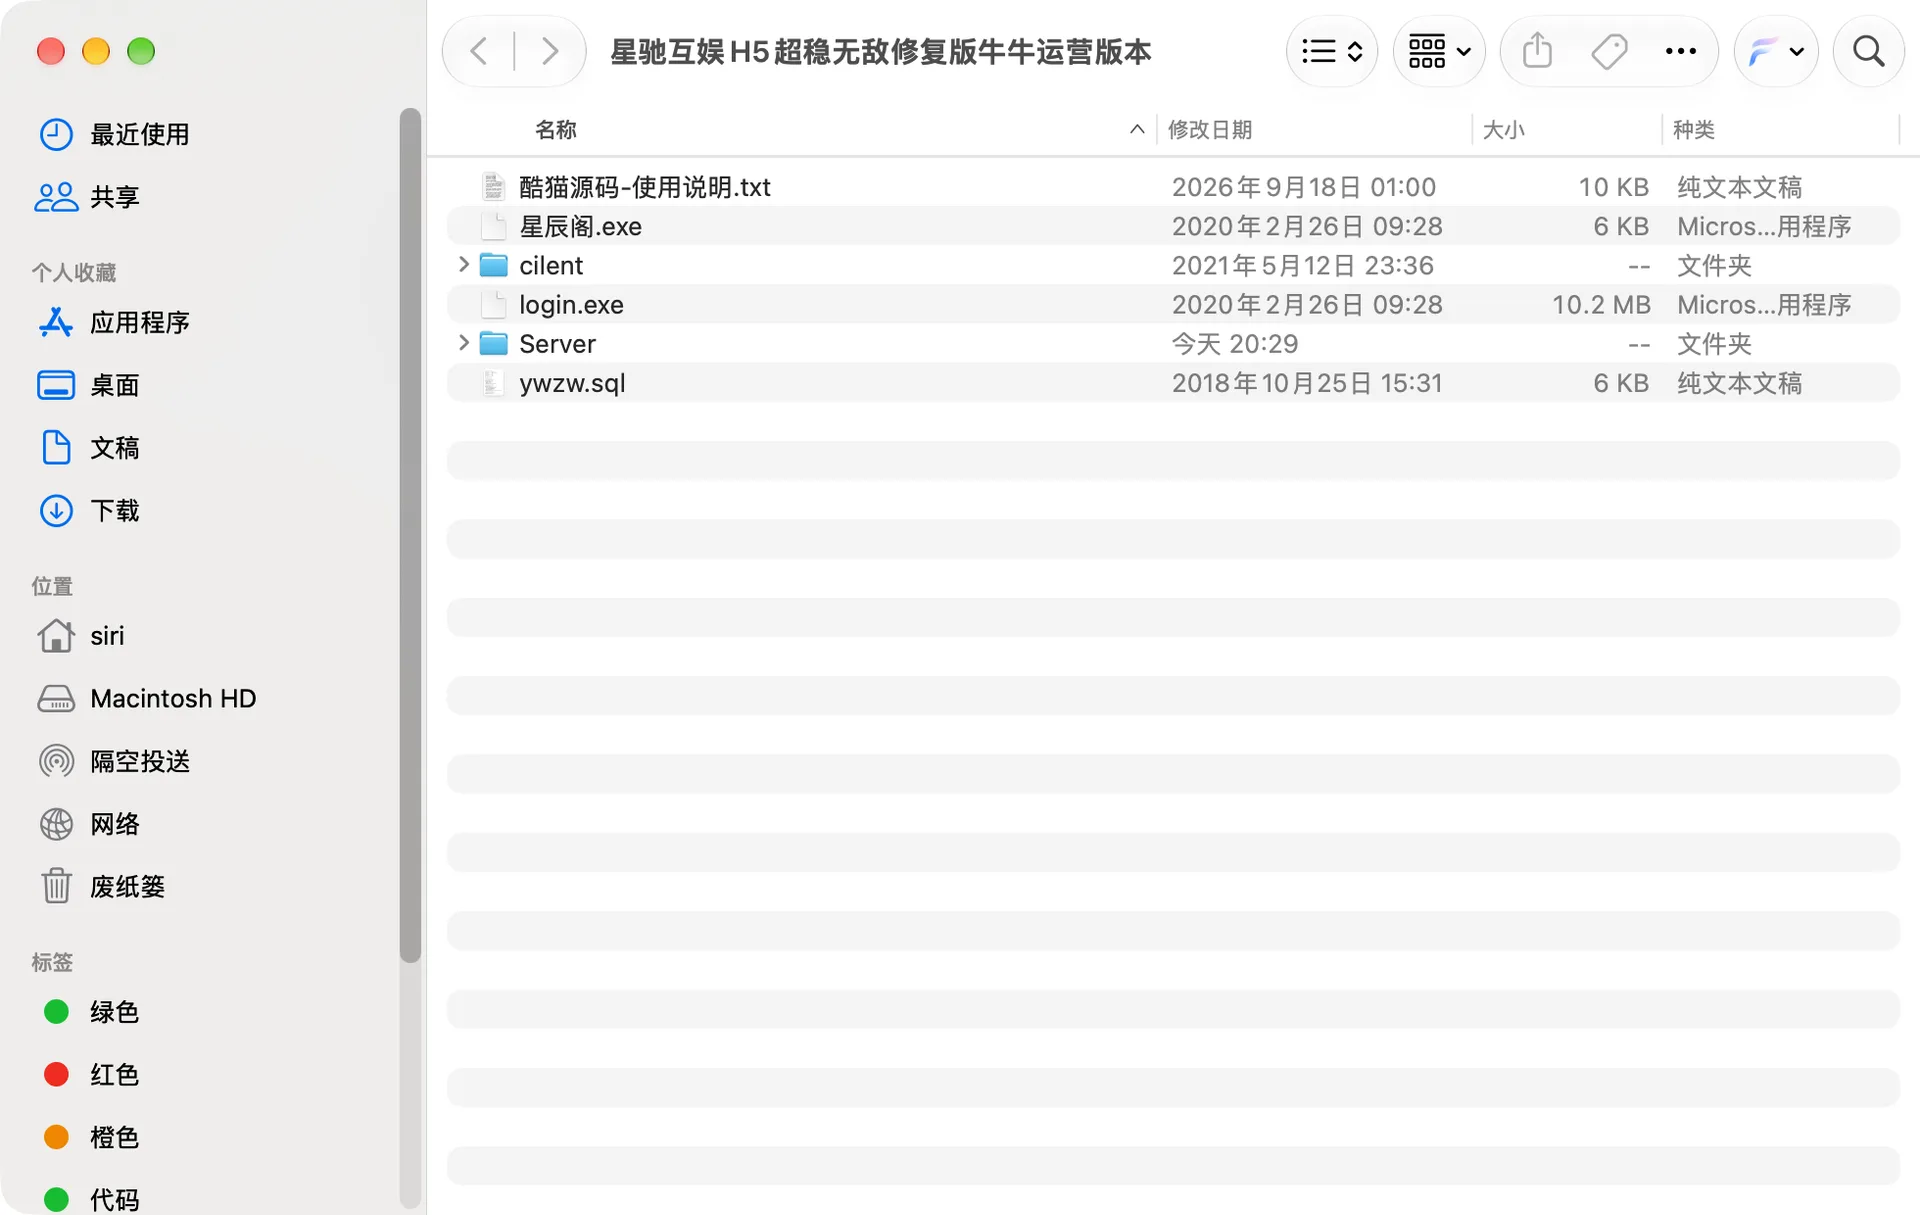
Task: Click the 10.2 MB size cell
Action: coord(1600,304)
